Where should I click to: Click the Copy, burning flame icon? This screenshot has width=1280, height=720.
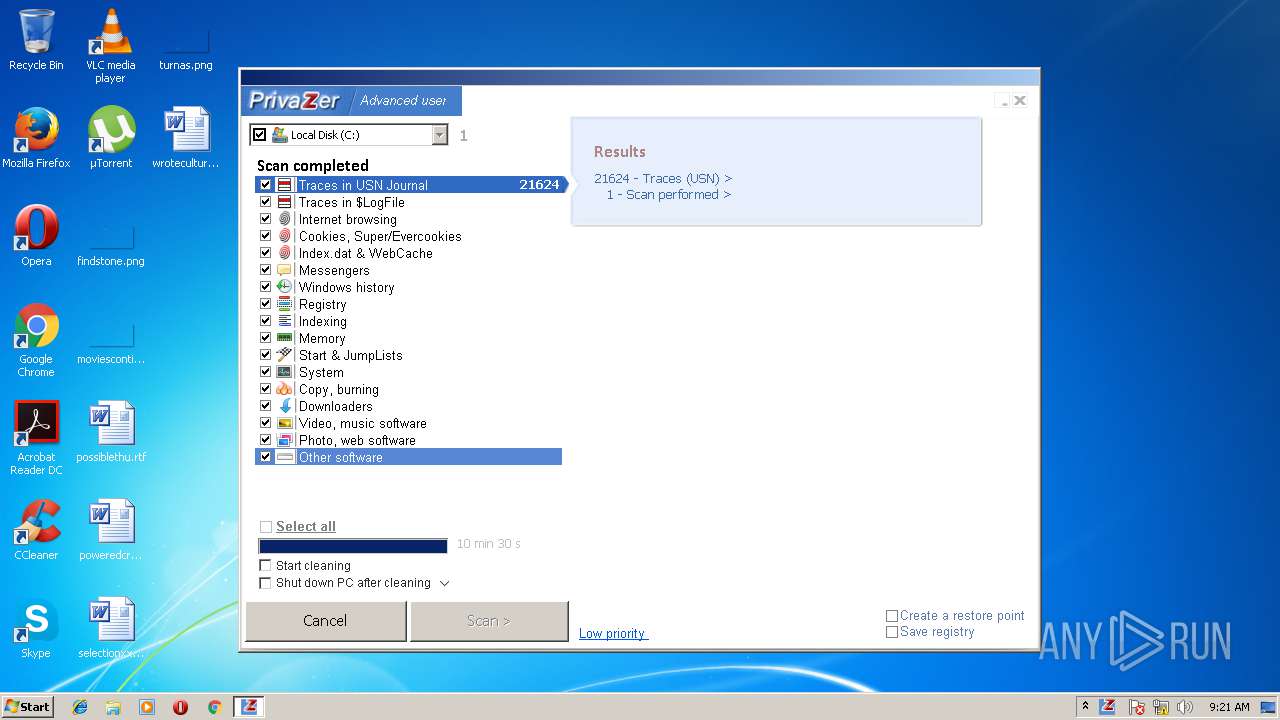[x=285, y=389]
